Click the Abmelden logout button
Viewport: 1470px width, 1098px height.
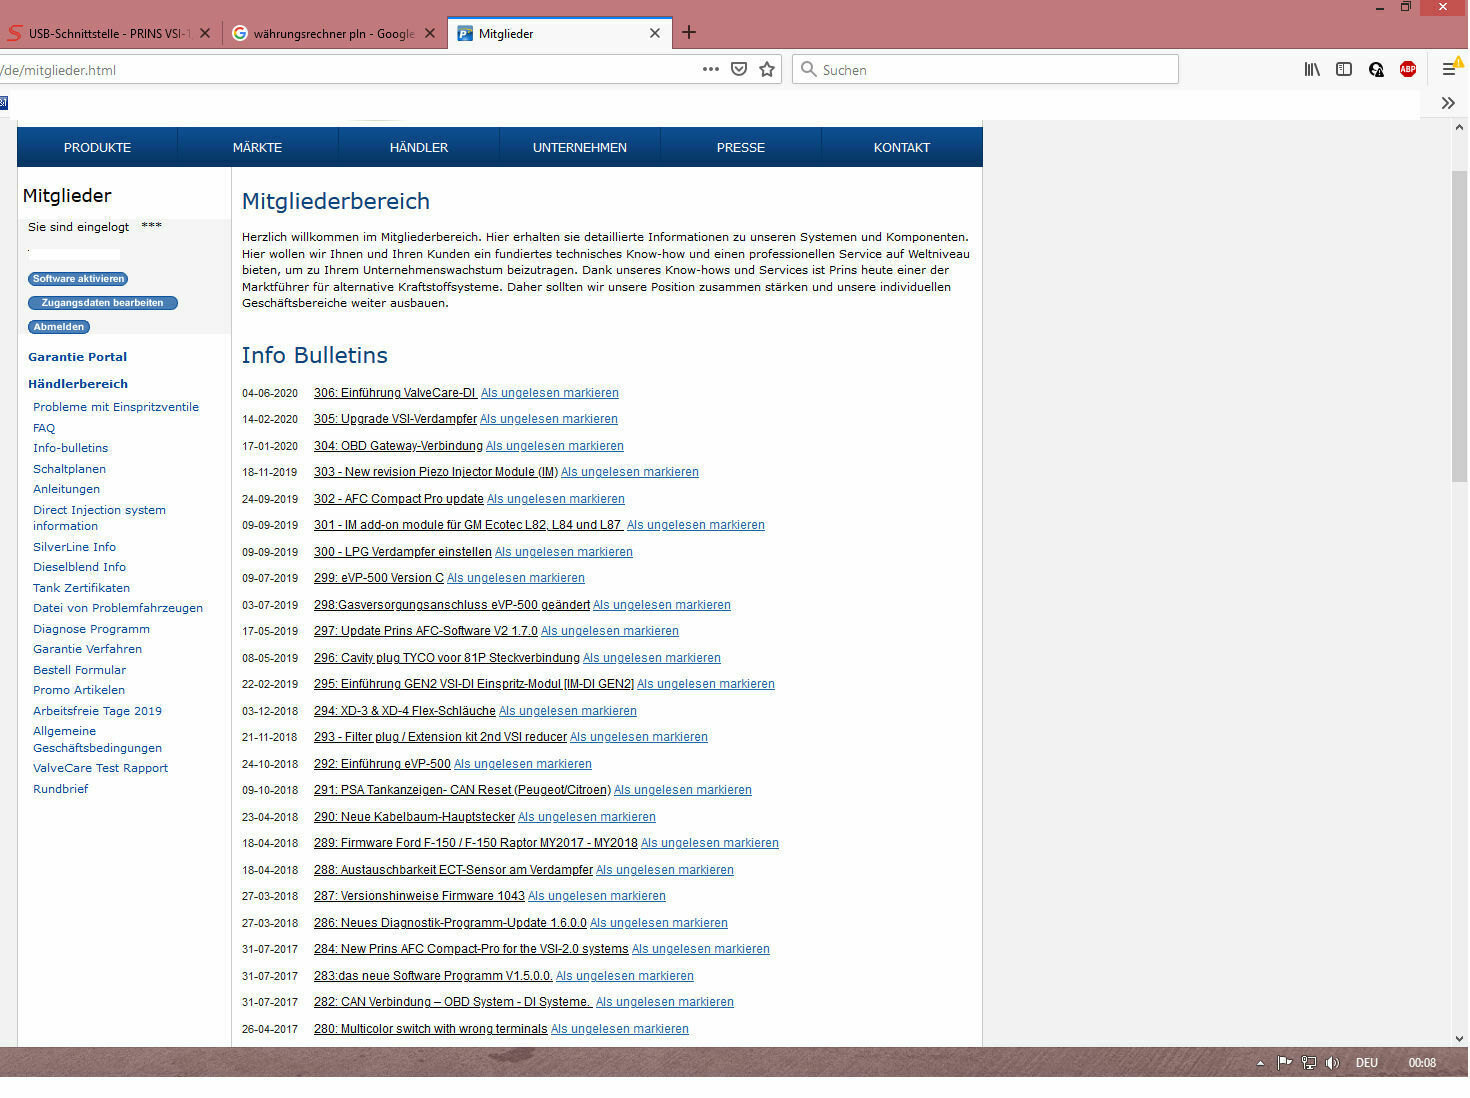click(59, 327)
